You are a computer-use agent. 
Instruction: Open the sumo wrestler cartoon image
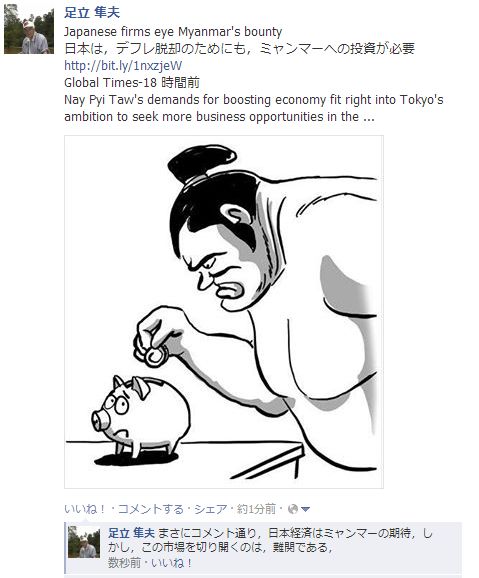pos(224,312)
